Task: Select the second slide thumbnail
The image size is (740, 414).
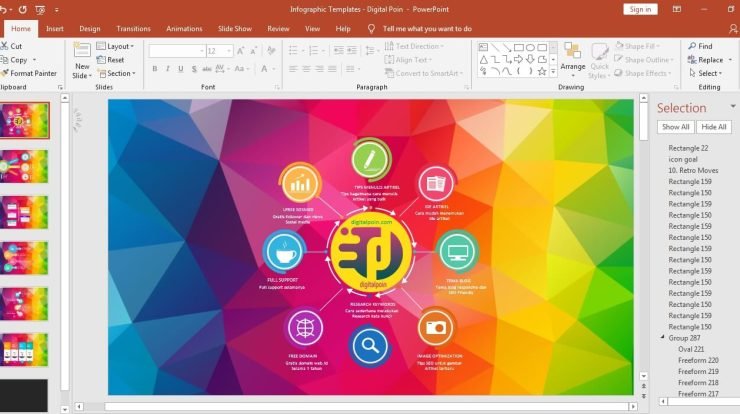Action: coord(24,166)
